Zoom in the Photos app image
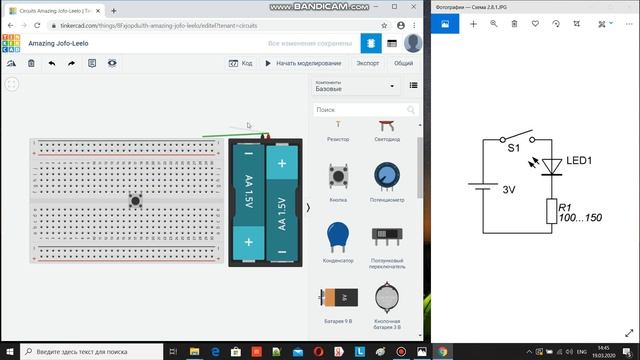640x360 pixels. tap(493, 24)
